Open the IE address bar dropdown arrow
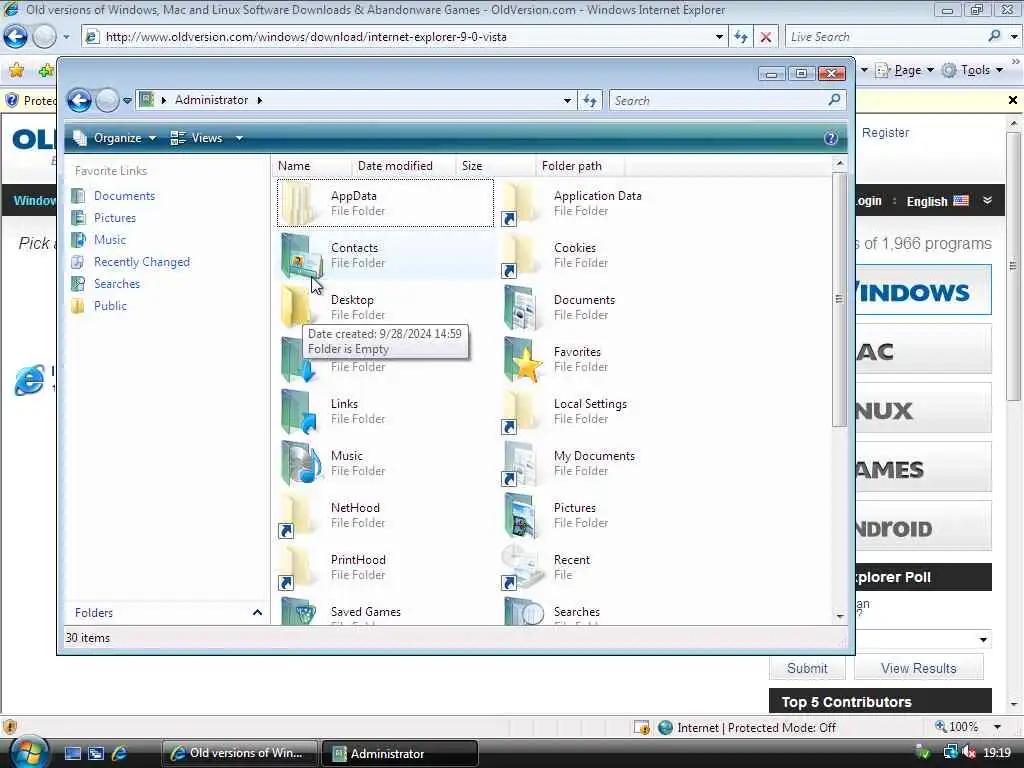 [x=719, y=37]
